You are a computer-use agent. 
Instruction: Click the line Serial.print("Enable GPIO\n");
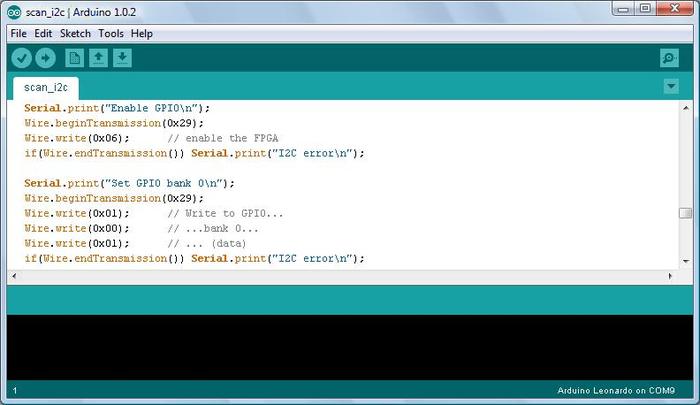[x=117, y=108]
